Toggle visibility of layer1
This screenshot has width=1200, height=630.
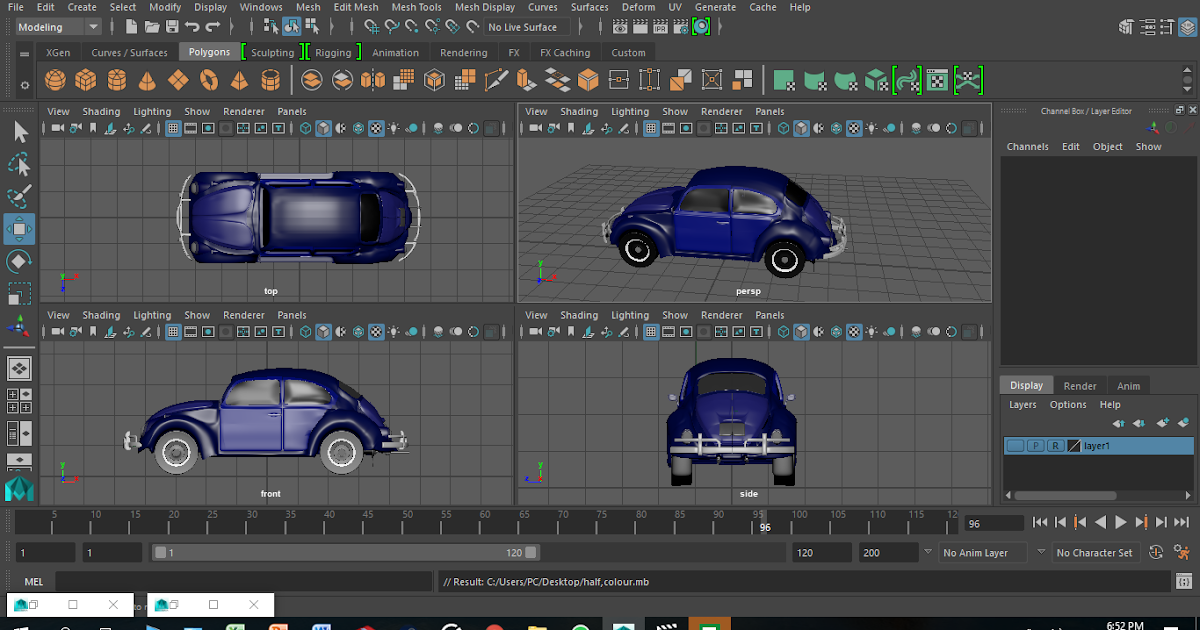click(1014, 445)
